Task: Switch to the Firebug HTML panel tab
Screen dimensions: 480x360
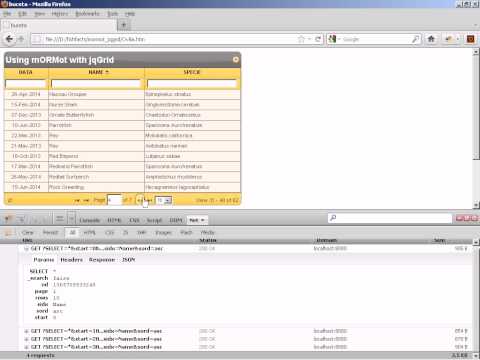Action: (x=114, y=220)
